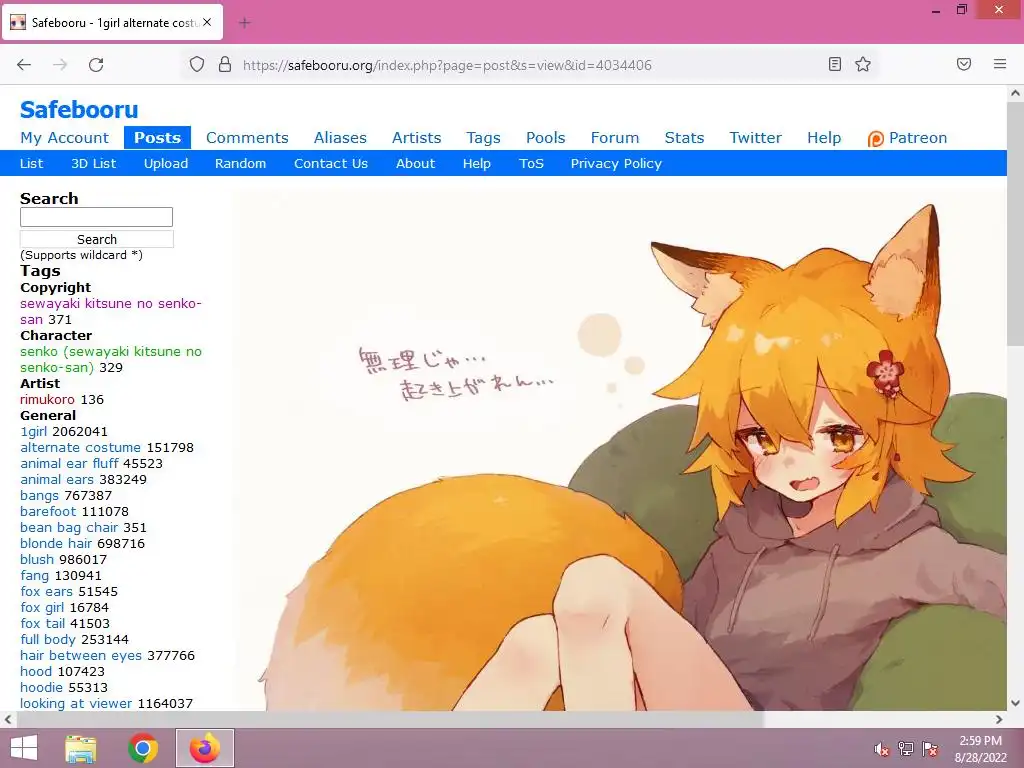The image size is (1024, 768).
Task: Open the fox tail tag
Action: (x=42, y=623)
